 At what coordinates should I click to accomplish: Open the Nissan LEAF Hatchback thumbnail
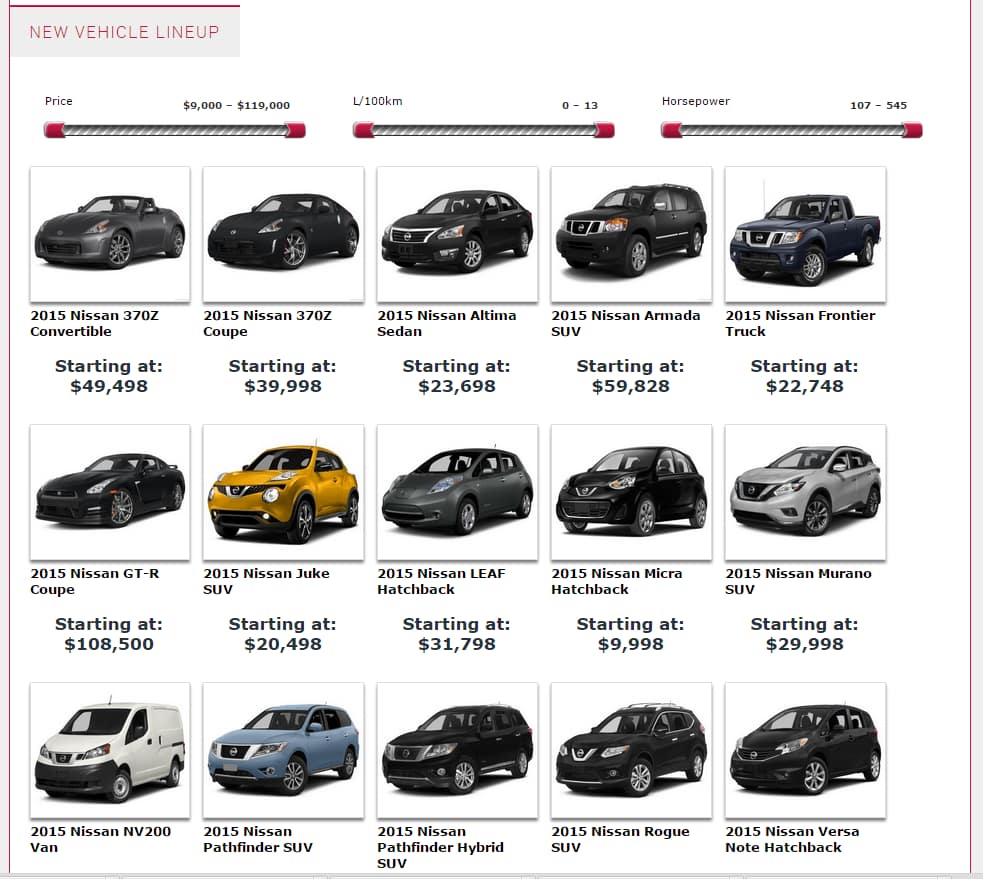[457, 491]
